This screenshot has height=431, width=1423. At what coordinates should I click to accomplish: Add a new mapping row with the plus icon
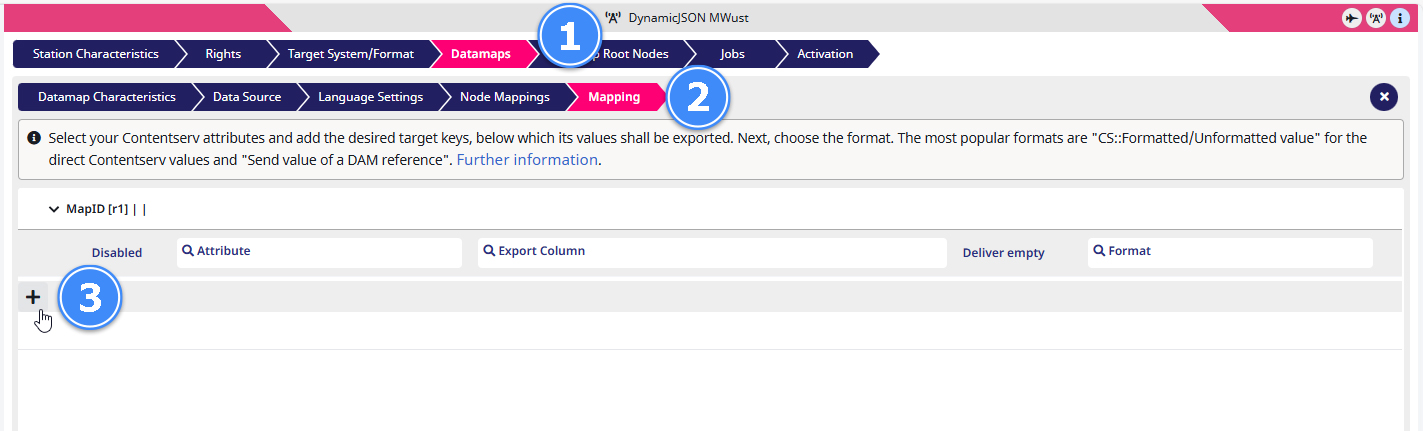(33, 297)
